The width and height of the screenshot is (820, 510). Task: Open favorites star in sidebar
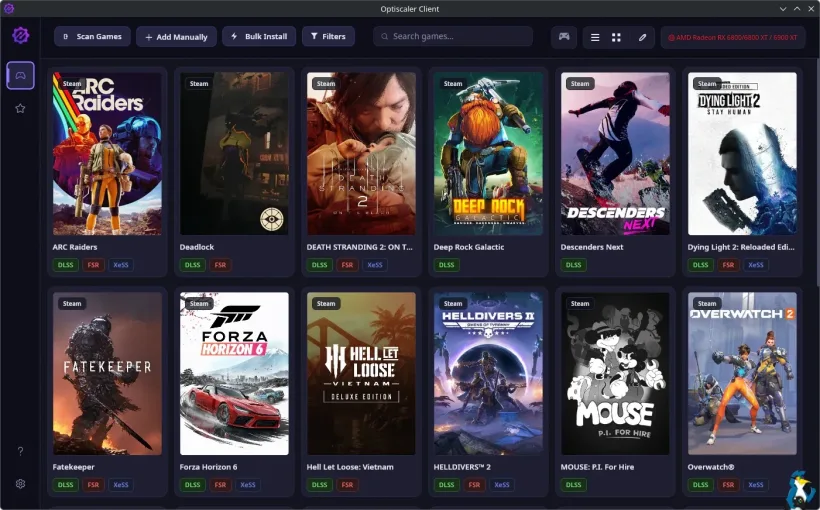tap(20, 108)
